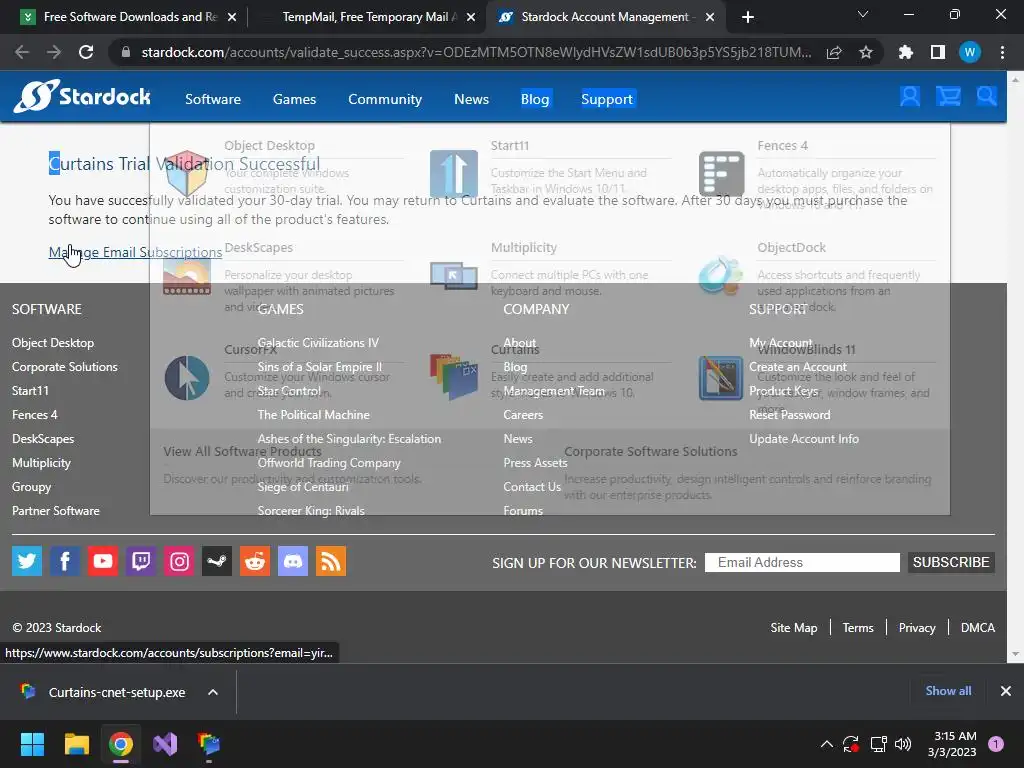
Task: Open Stardock Twitter page icon
Action: (x=27, y=561)
